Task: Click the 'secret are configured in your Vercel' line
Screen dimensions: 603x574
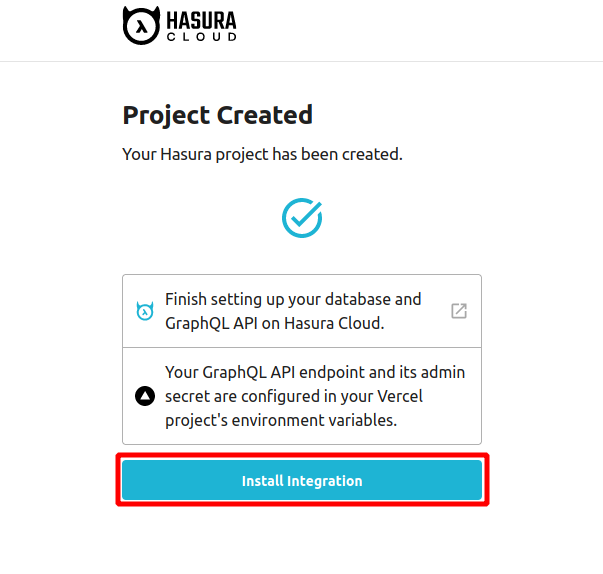Action: [x=294, y=396]
